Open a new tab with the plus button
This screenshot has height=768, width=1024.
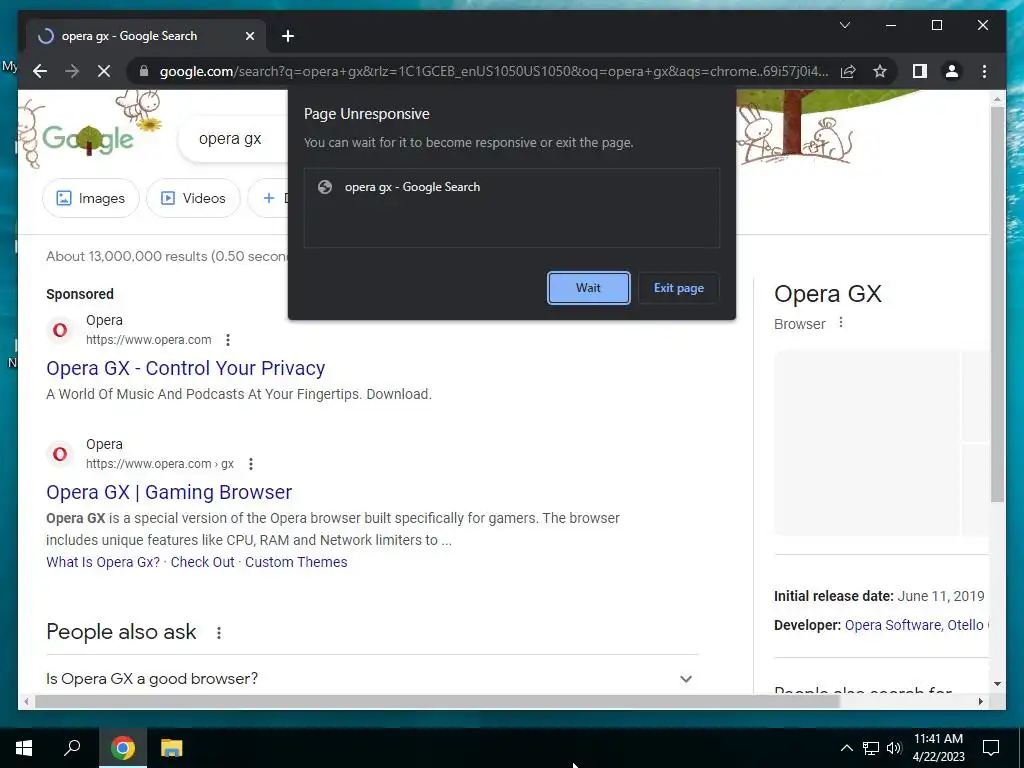287,36
